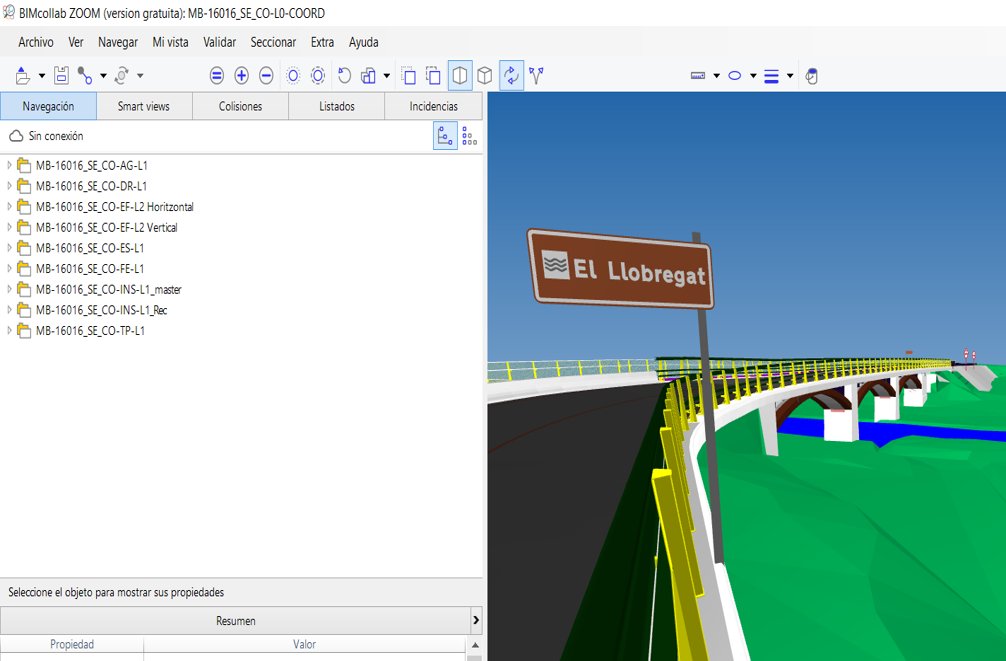Screen dimensions: 1006x661
Task: Toggle the highlighted perspective box view icon
Action: (x=460, y=76)
